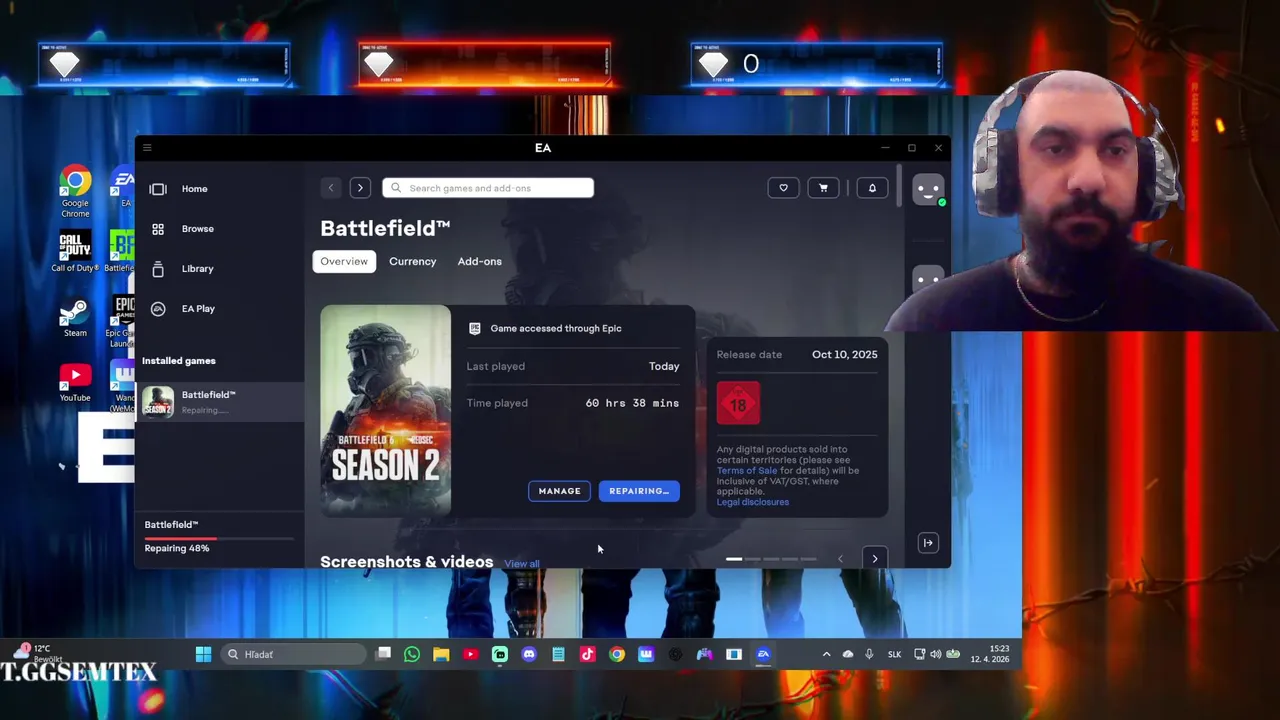Open the Terms of Sale link

(747, 471)
